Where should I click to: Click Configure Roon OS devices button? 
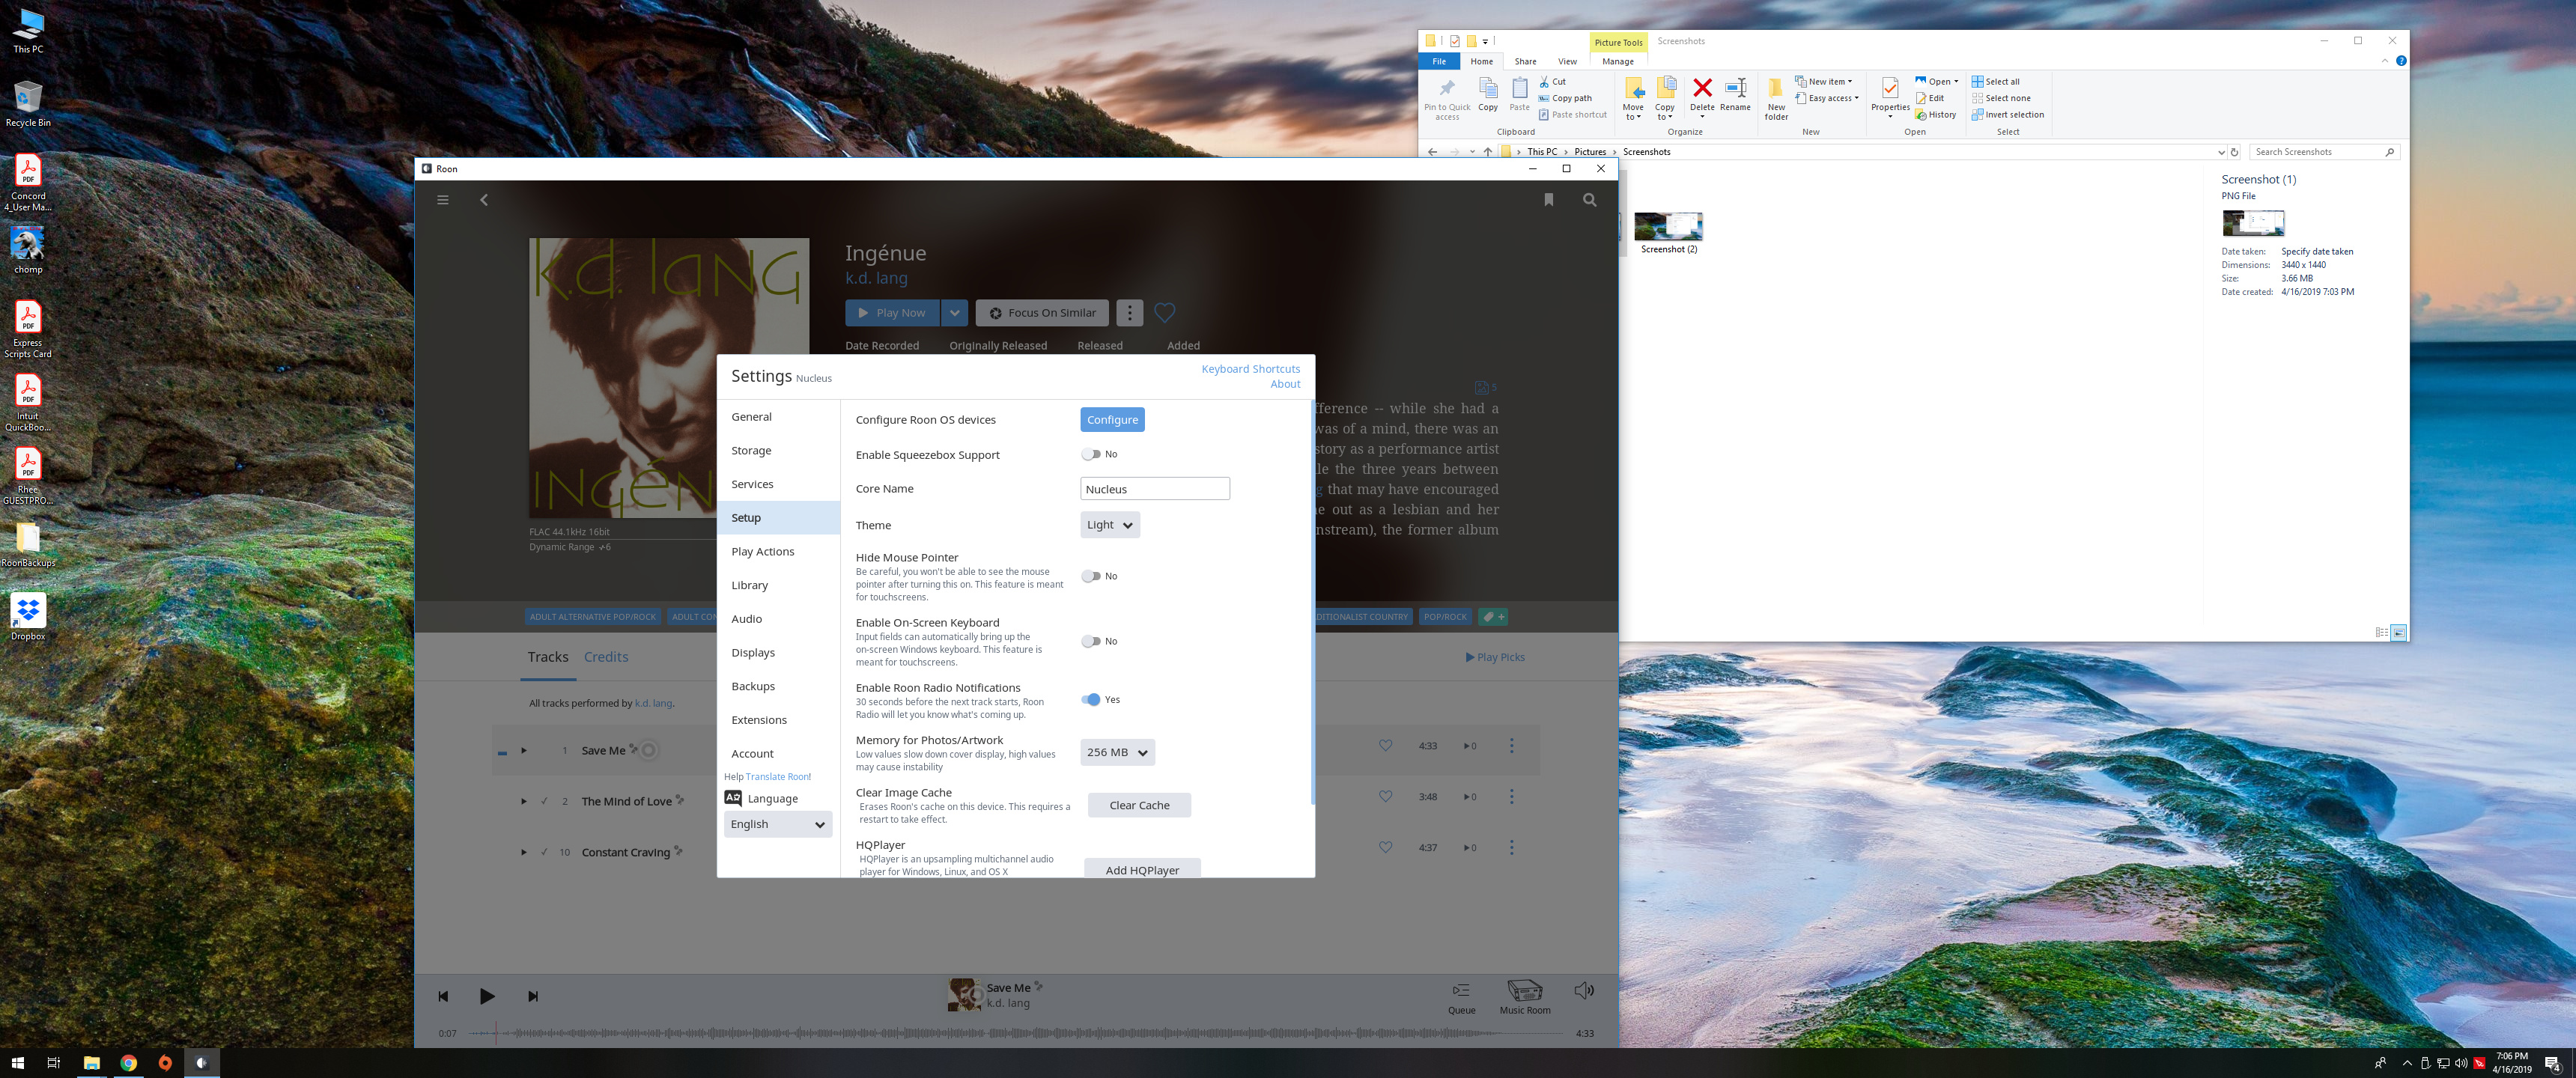point(1112,420)
